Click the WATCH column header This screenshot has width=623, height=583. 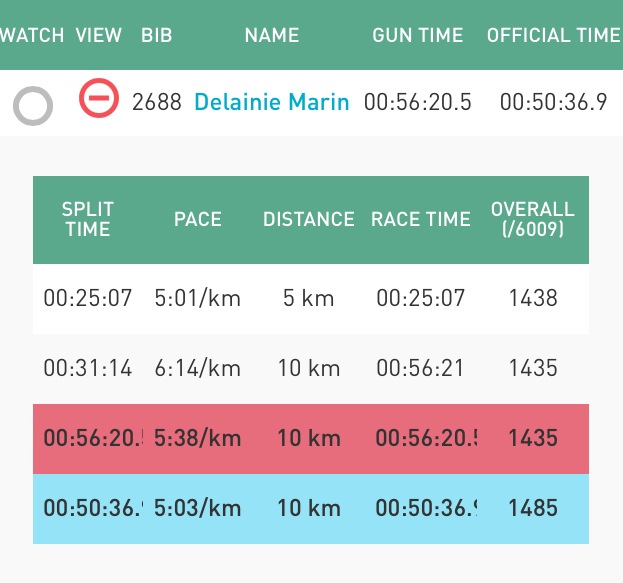[32, 35]
